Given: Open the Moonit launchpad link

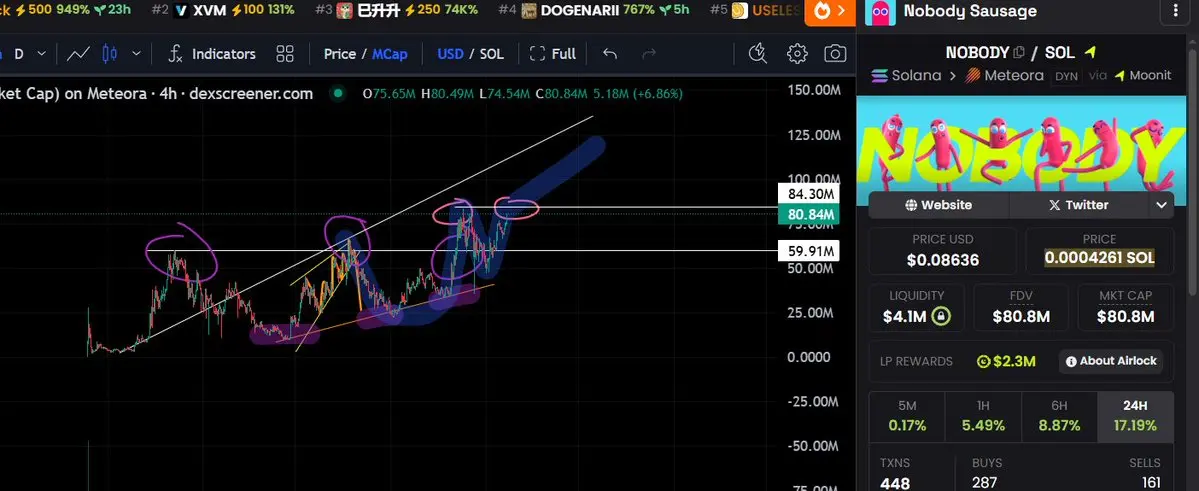Looking at the screenshot, I should pyautogui.click(x=1142, y=75).
